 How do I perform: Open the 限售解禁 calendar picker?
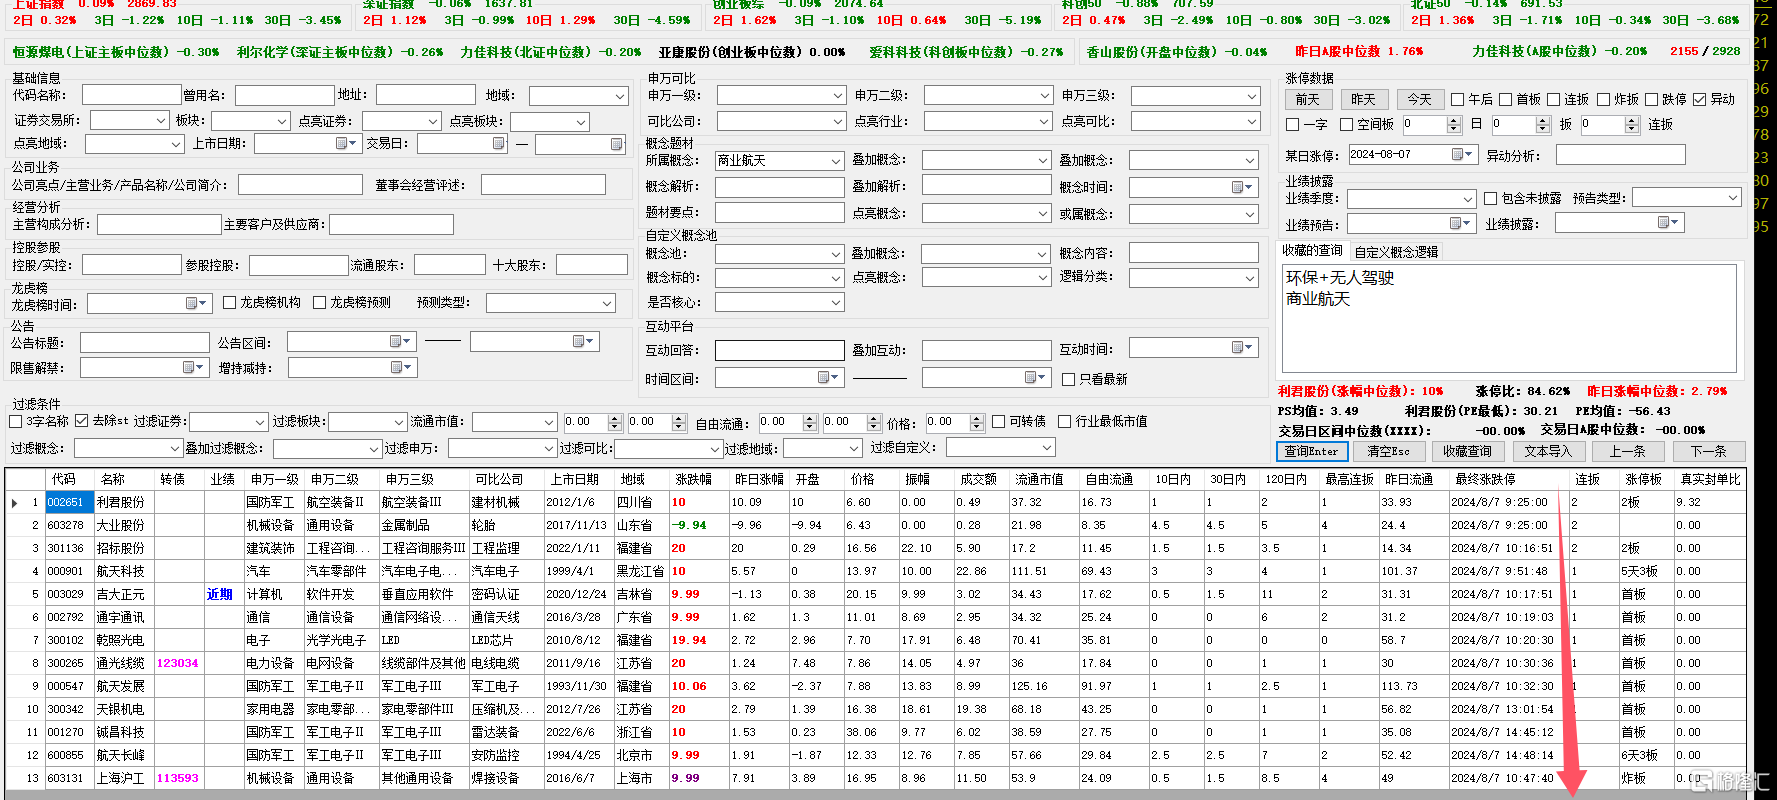point(193,368)
